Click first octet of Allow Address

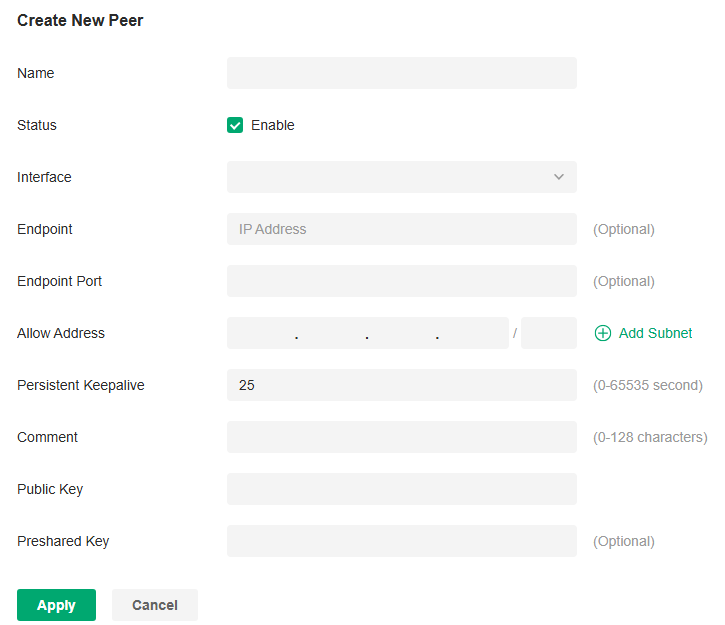point(262,333)
